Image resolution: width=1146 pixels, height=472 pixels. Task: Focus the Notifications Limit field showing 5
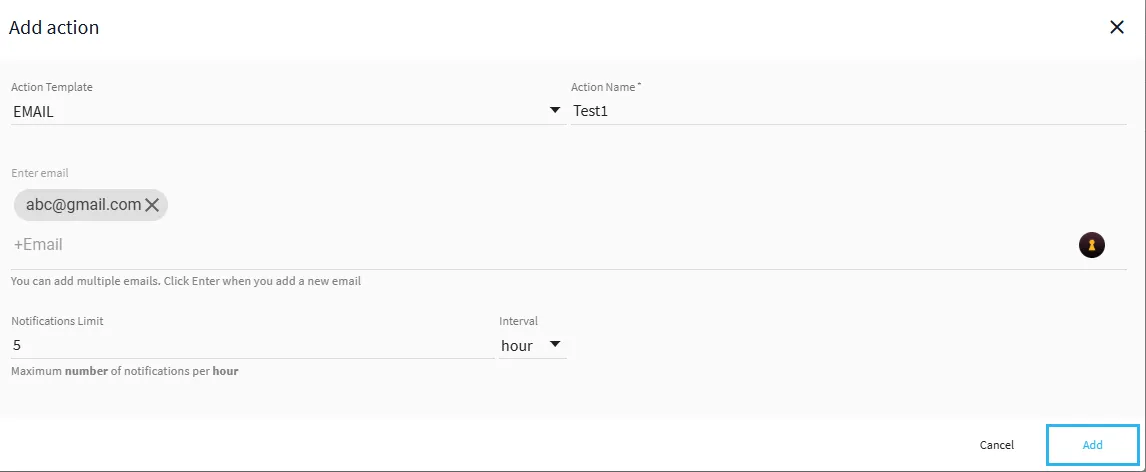point(253,345)
